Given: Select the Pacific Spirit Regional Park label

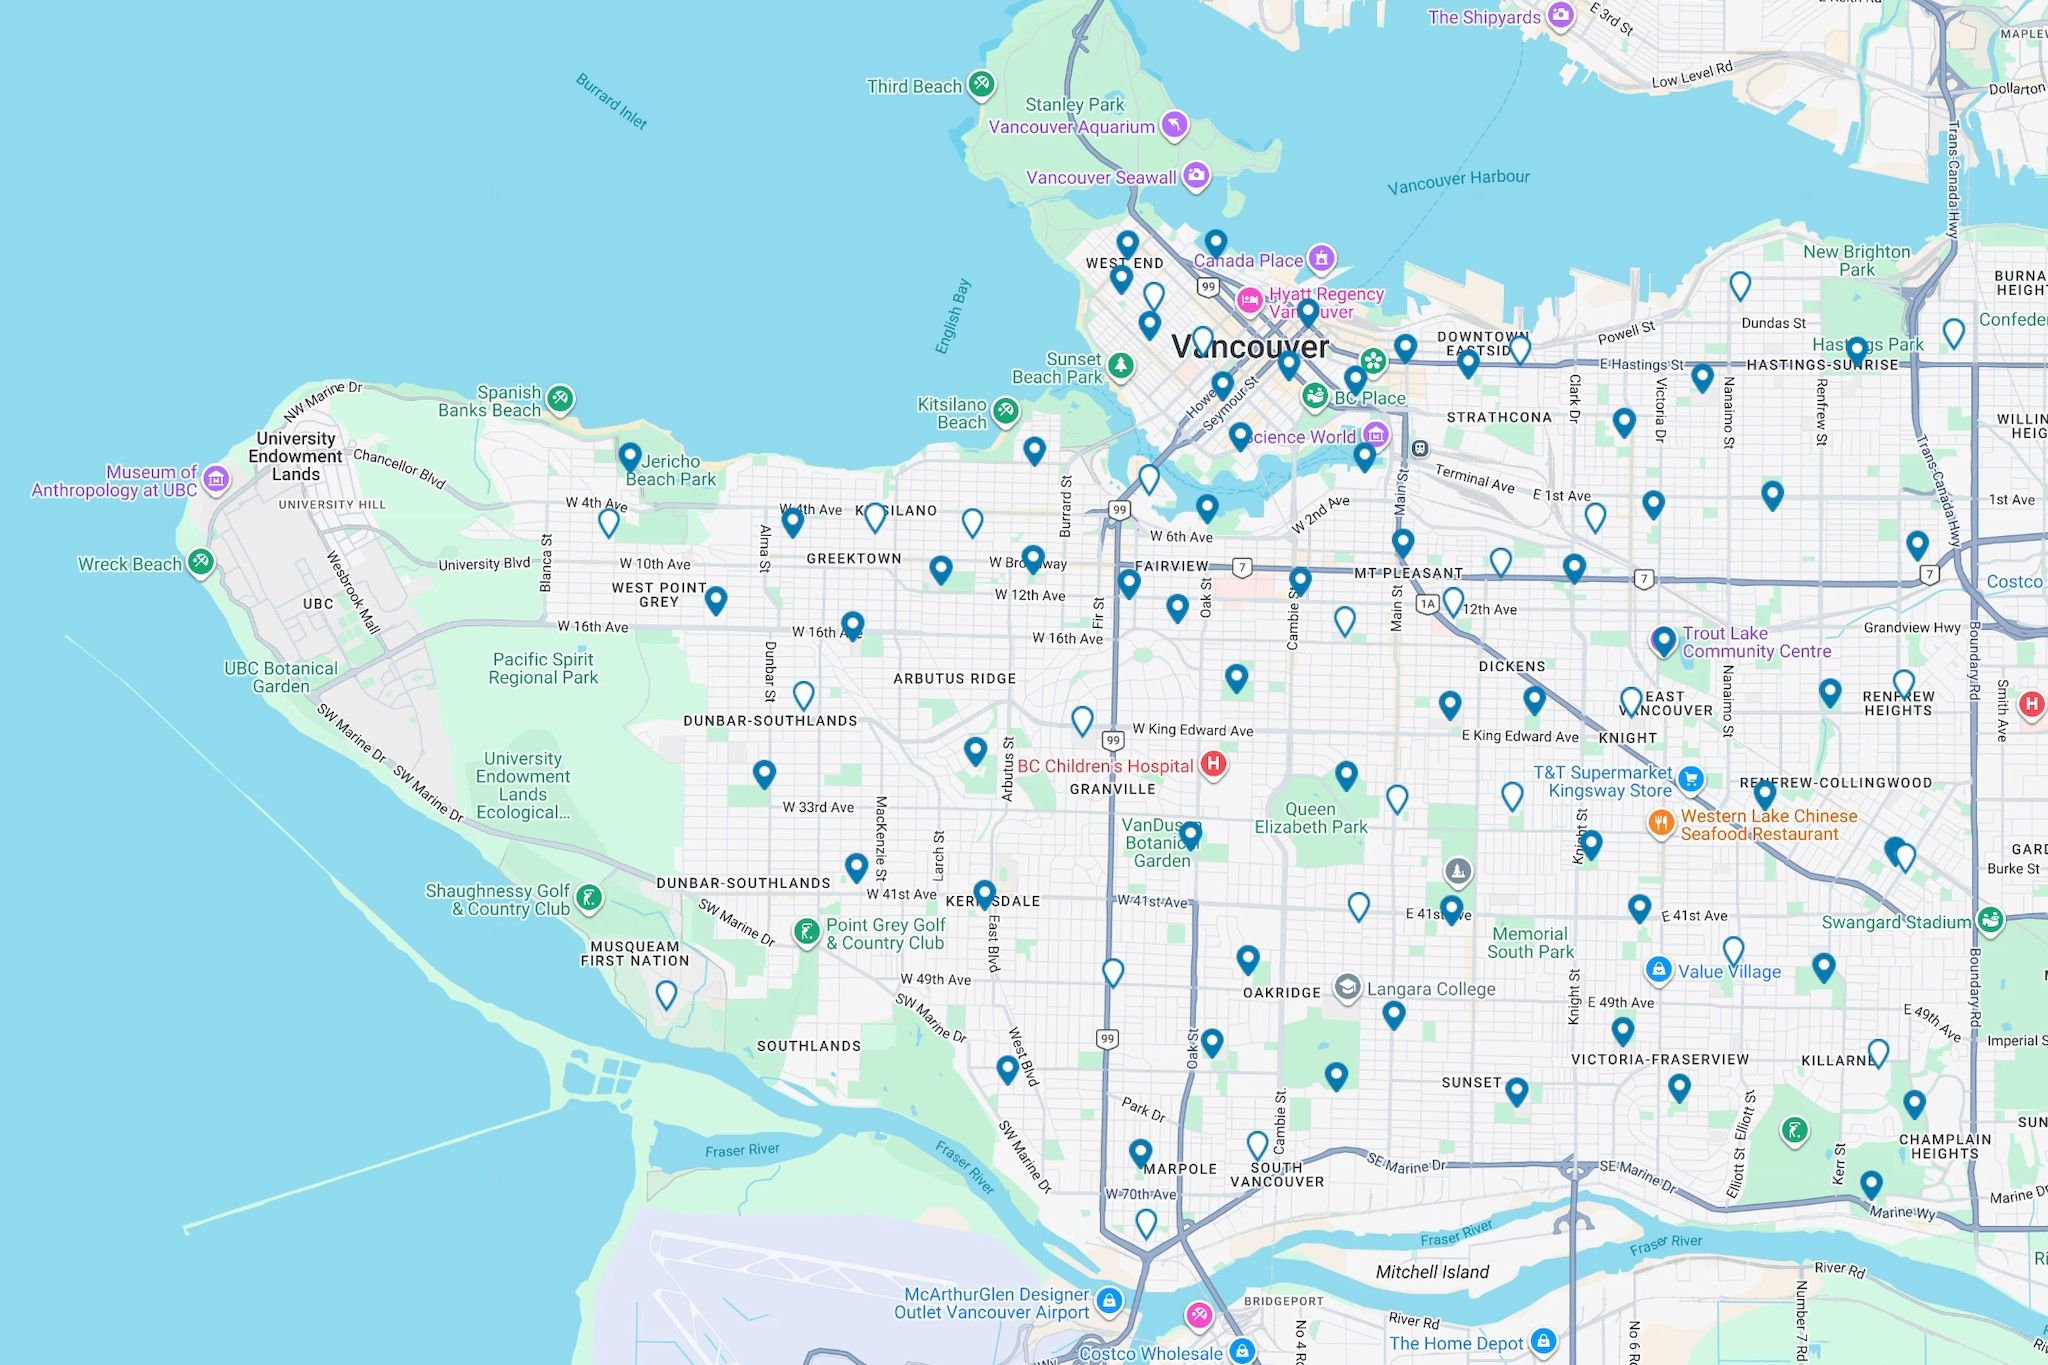Looking at the screenshot, I should point(543,668).
